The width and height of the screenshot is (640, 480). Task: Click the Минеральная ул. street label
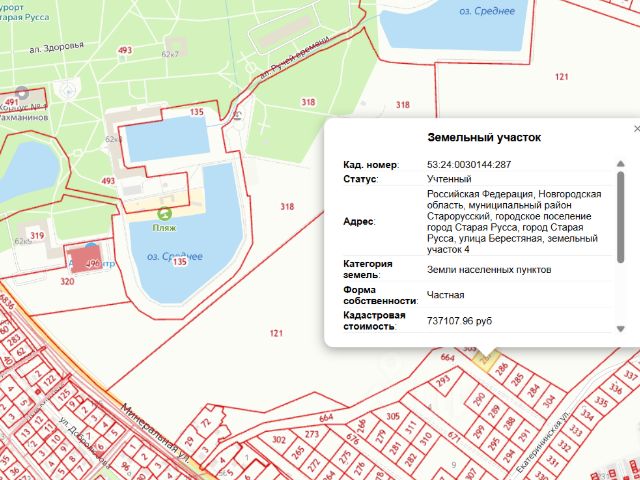coord(155,433)
